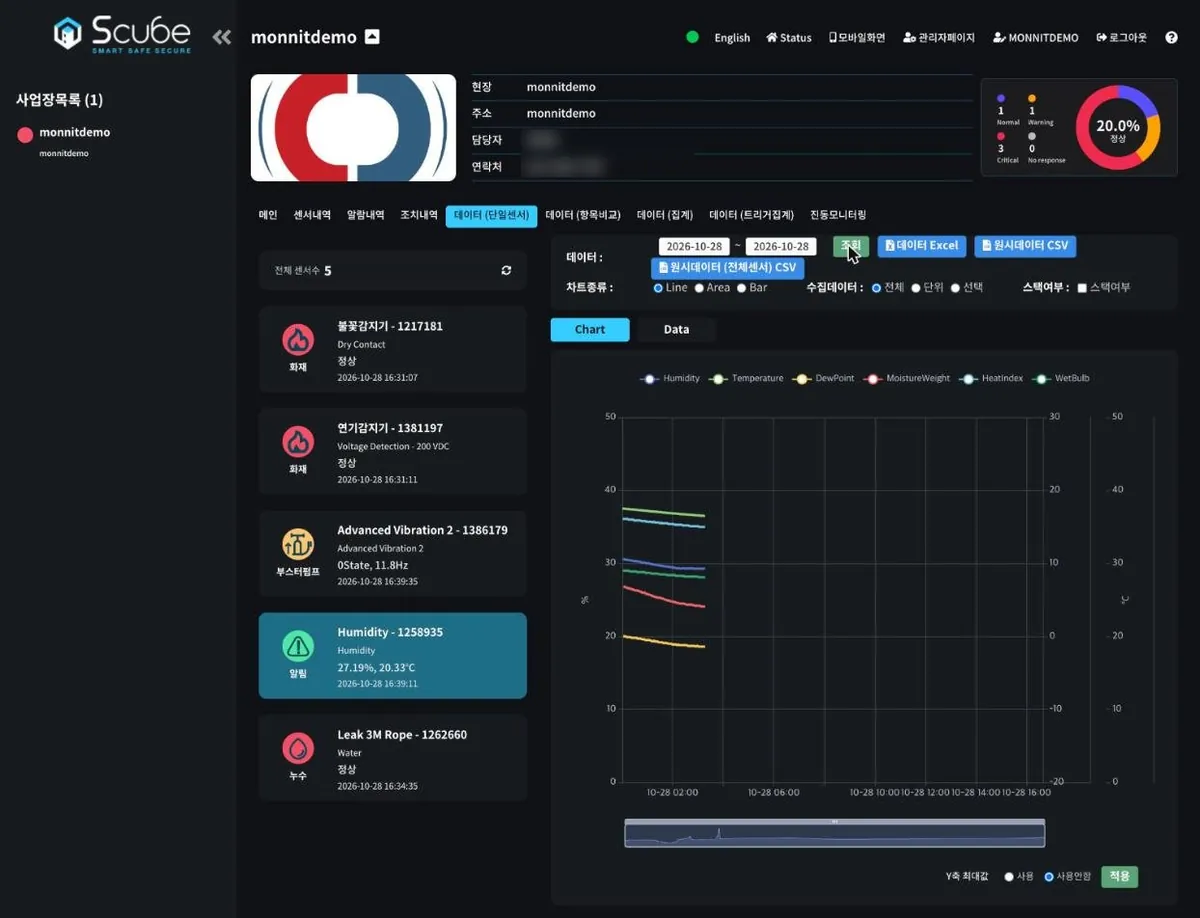Collapse the sidebar with double chevron

click(x=222, y=37)
